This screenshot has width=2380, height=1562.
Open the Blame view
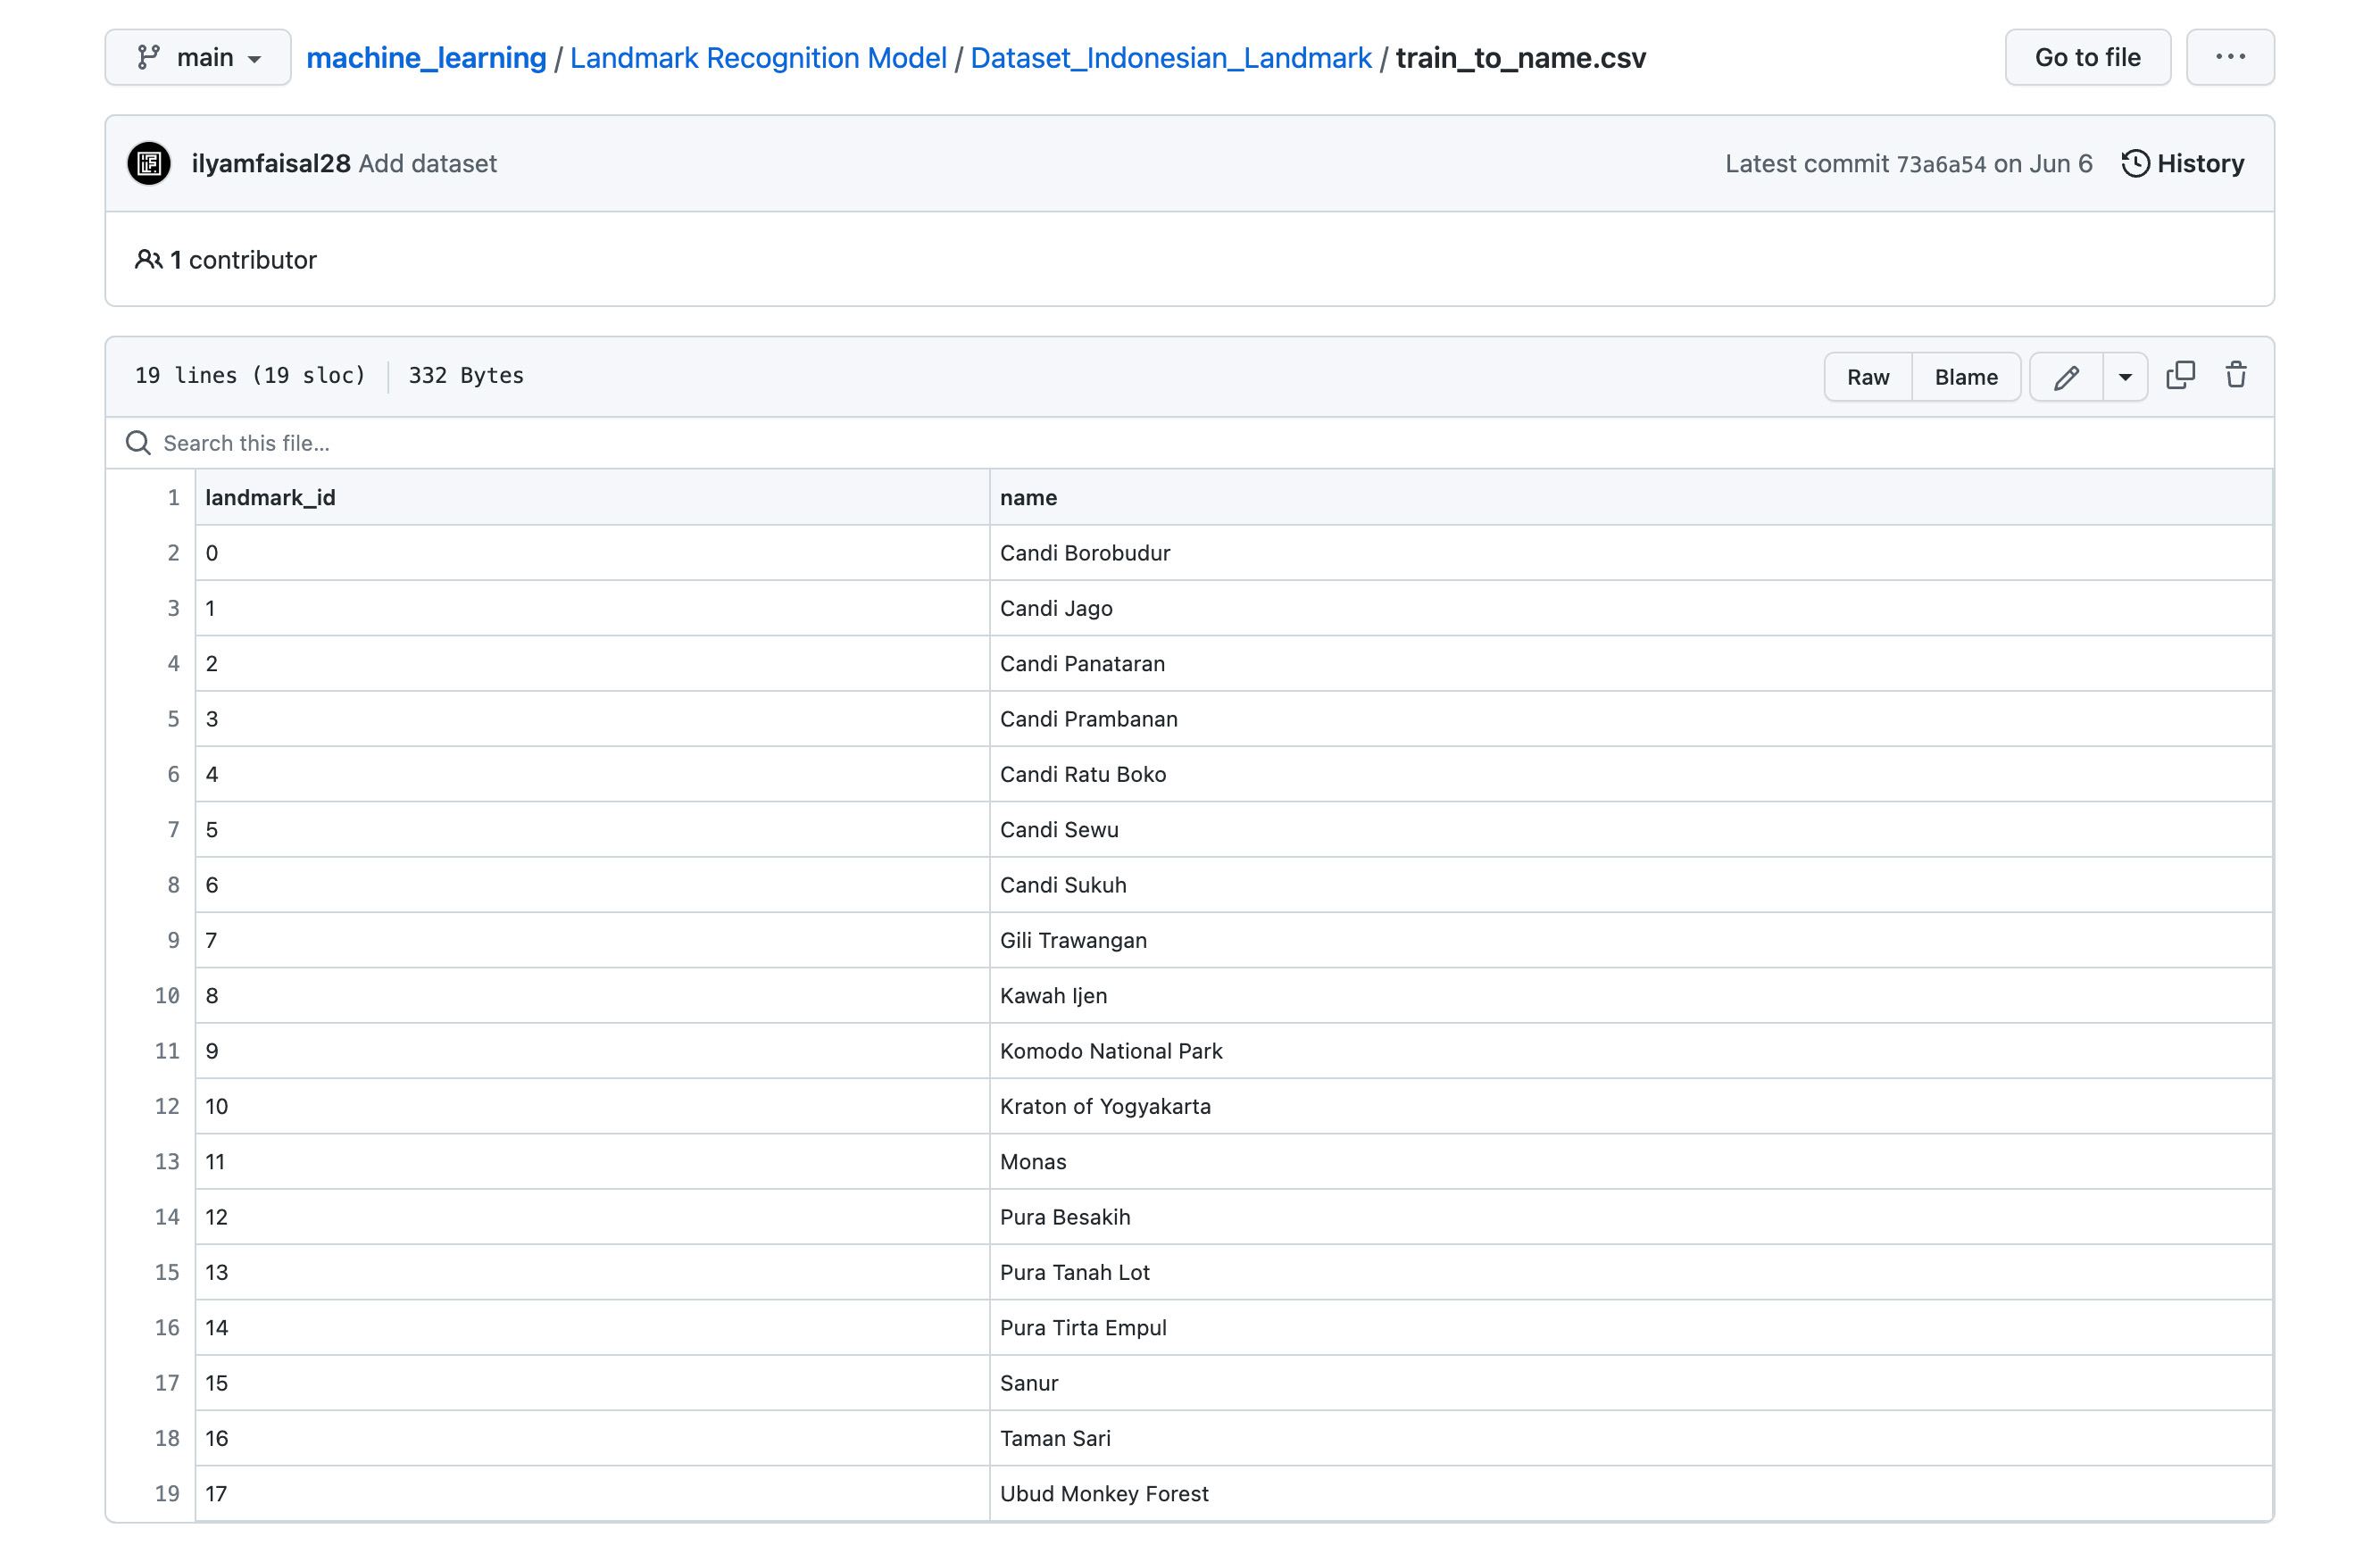[x=1965, y=377]
